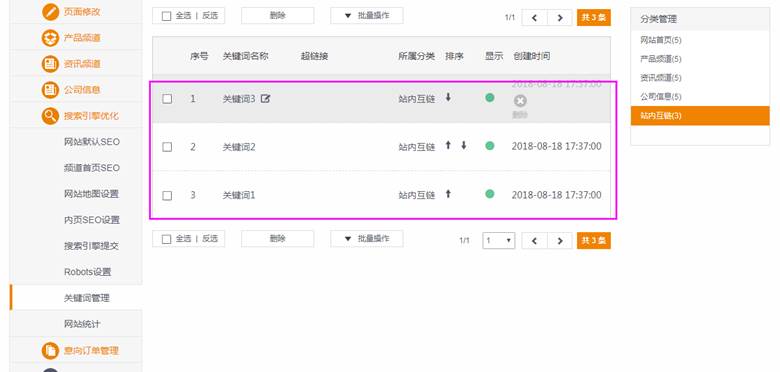The width and height of the screenshot is (780, 372).
Task: Click the 意向订单管理 document icon
Action: coord(50,350)
